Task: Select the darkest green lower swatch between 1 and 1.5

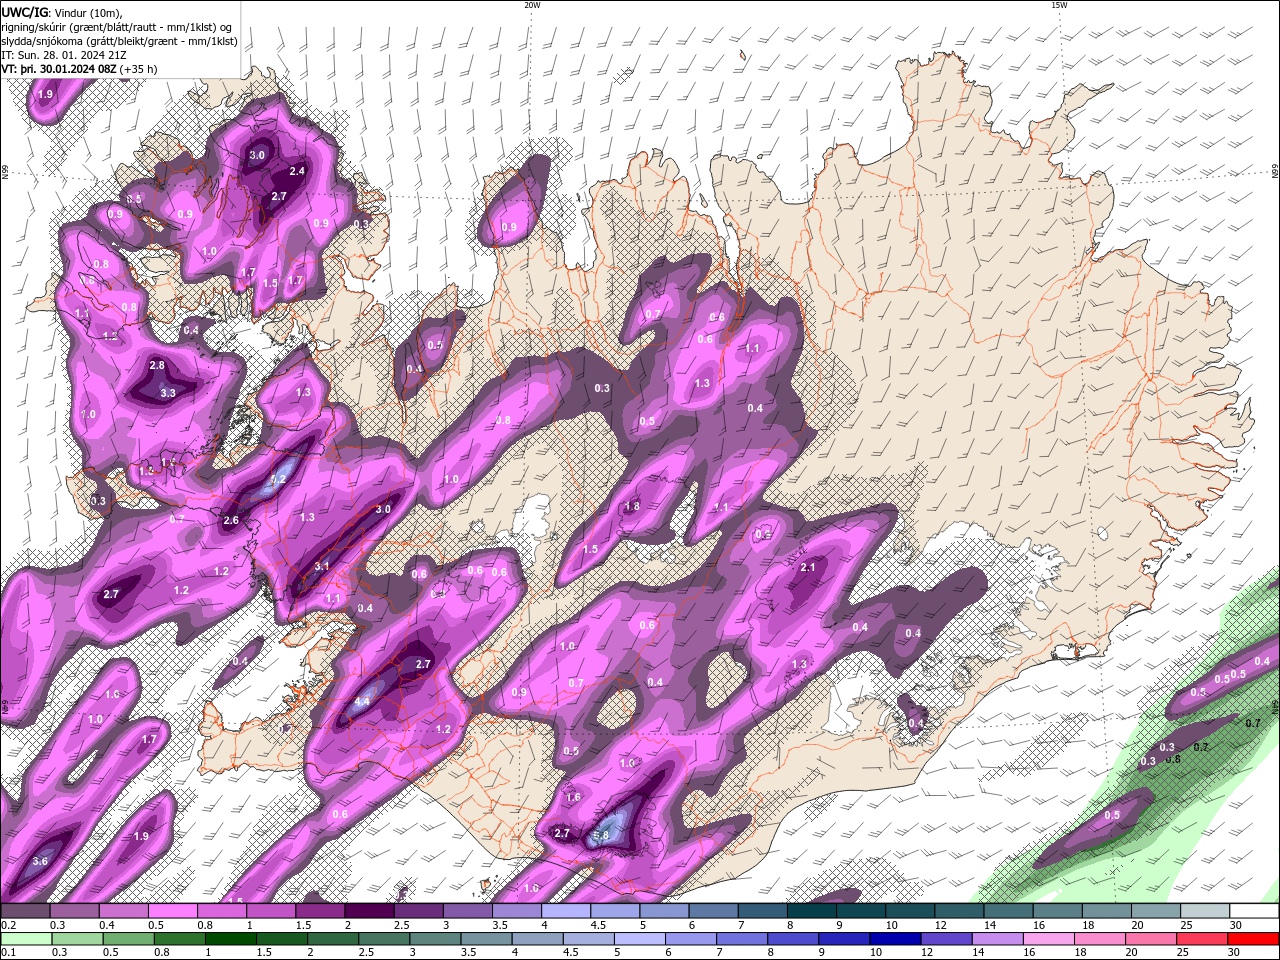Action: click(x=230, y=939)
